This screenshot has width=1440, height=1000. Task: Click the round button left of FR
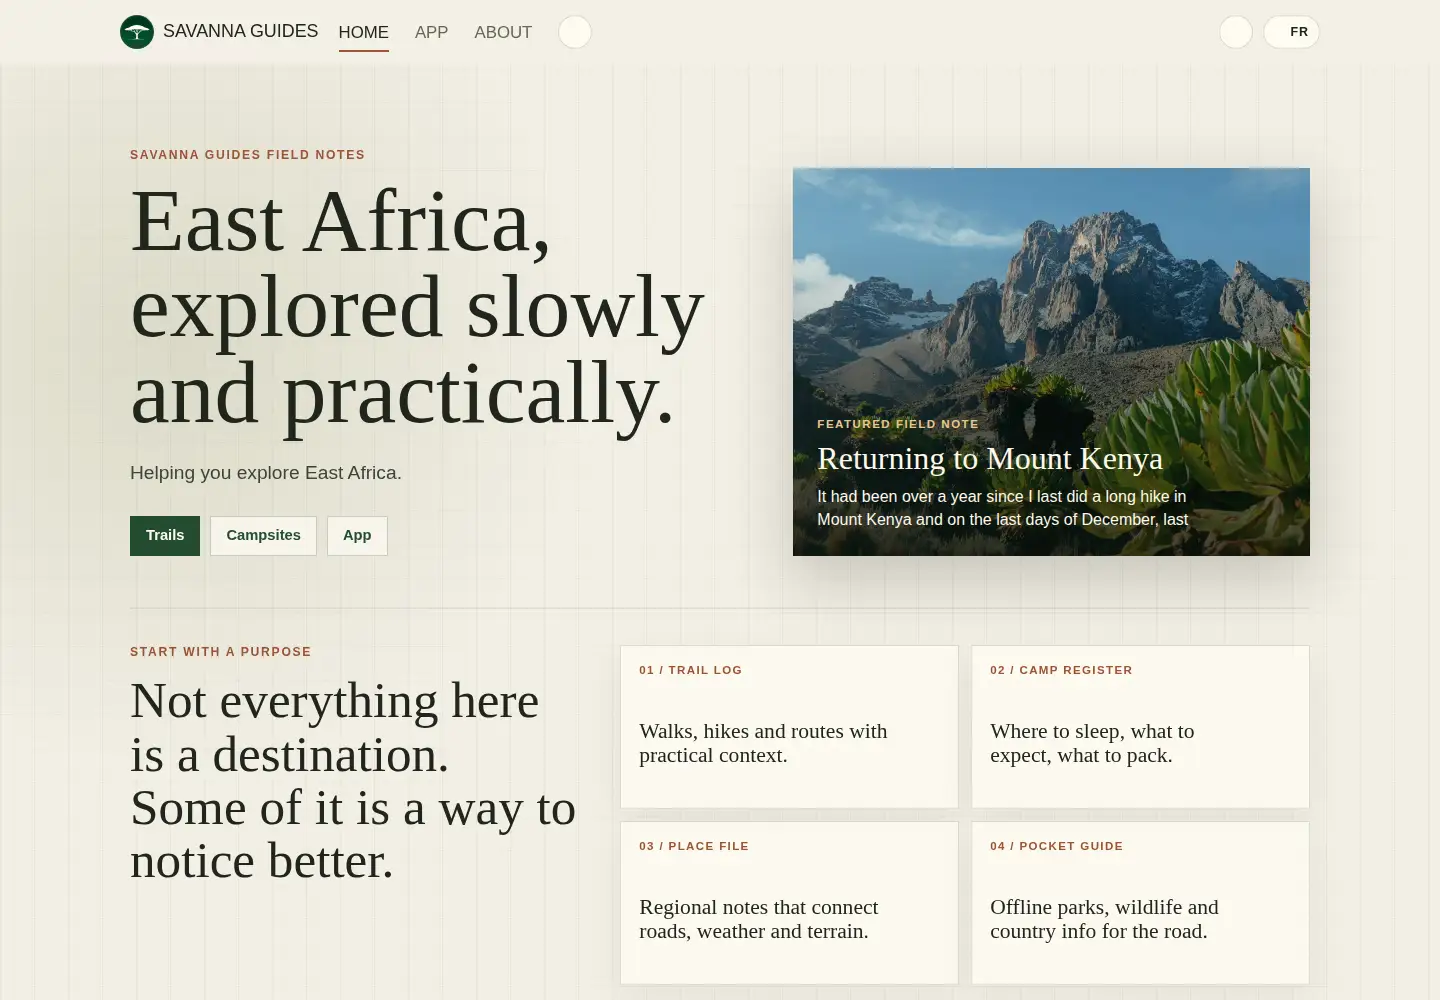pyautogui.click(x=1236, y=32)
